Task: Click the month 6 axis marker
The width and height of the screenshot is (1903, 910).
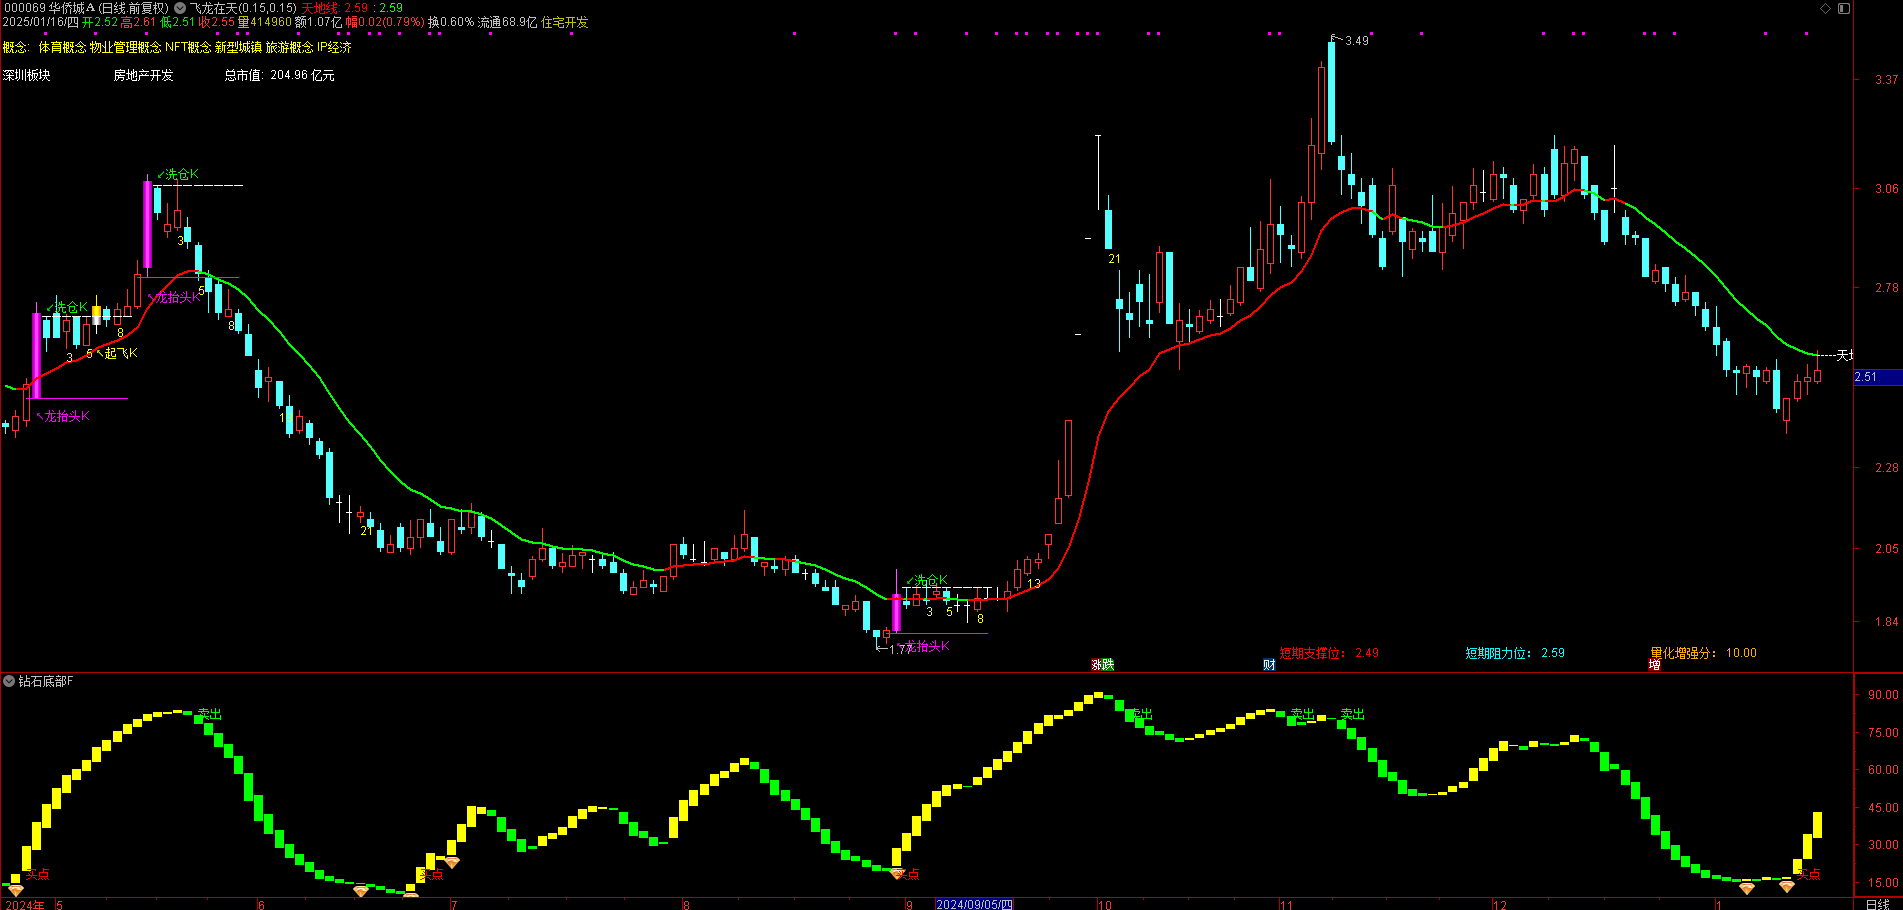Action: pyautogui.click(x=261, y=904)
